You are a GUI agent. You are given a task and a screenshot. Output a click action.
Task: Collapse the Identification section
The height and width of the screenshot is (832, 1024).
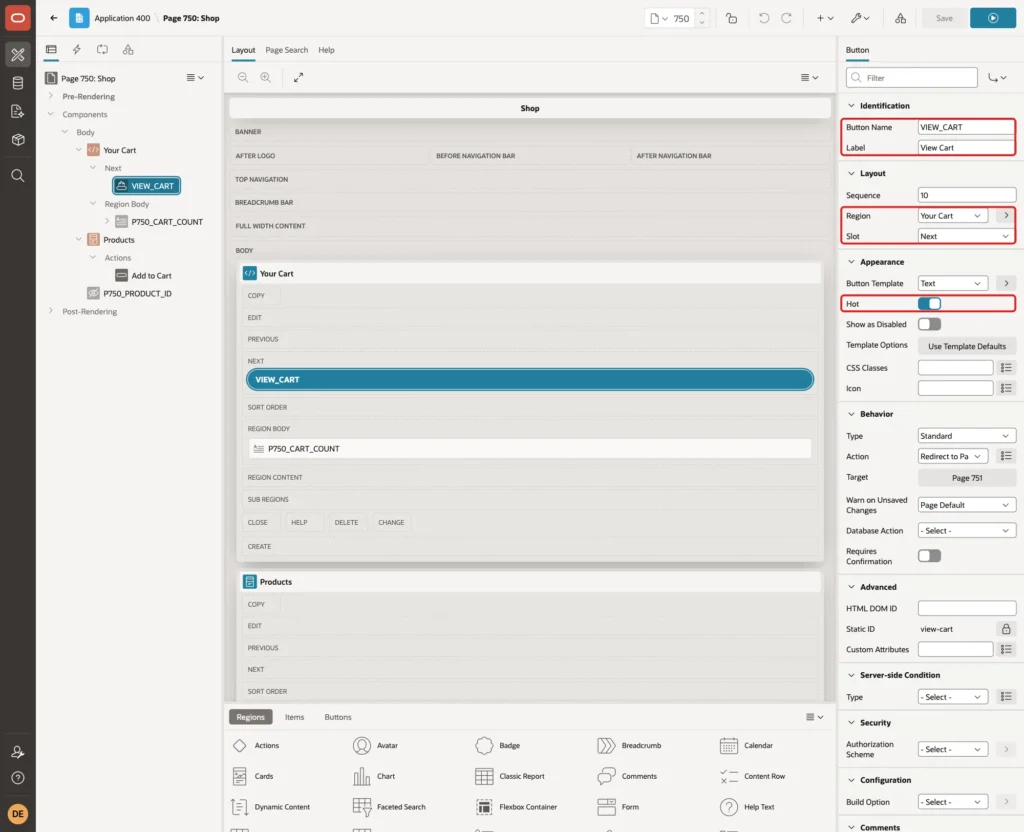852,106
